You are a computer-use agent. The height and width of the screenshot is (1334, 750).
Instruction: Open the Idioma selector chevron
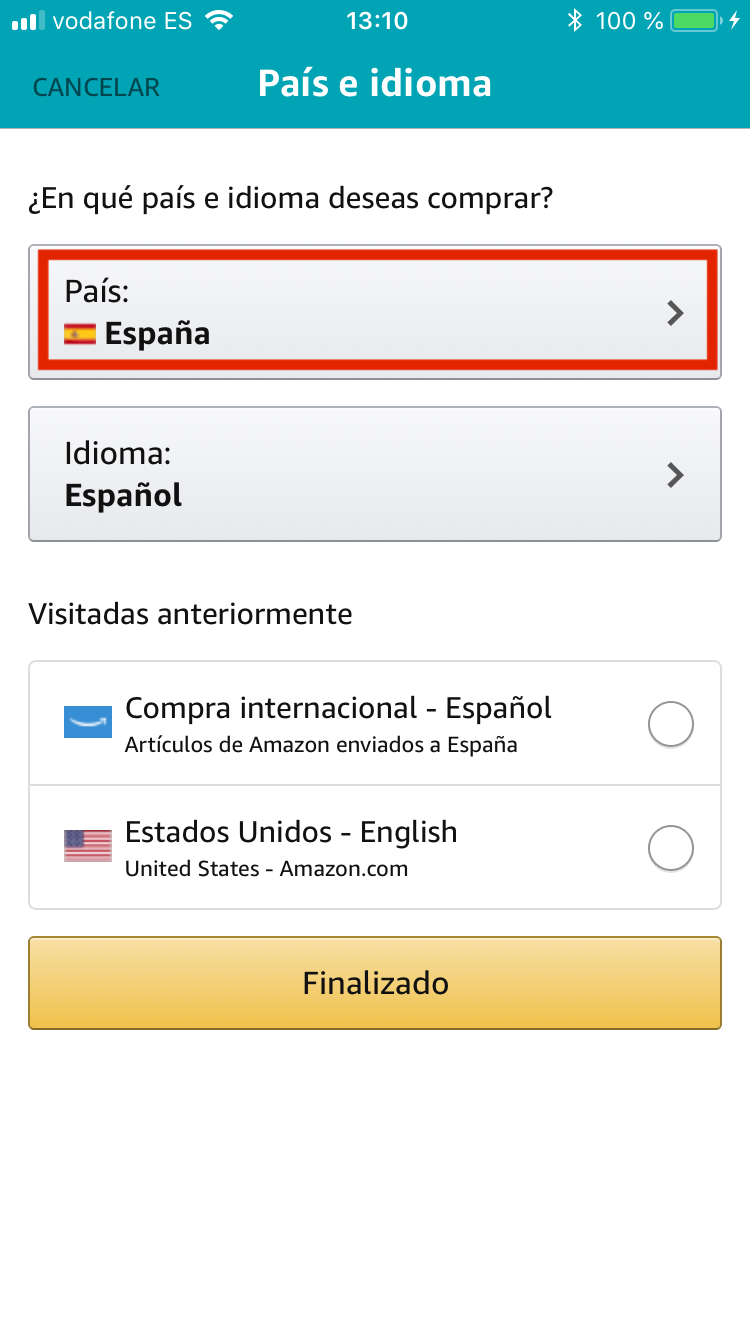[676, 475]
